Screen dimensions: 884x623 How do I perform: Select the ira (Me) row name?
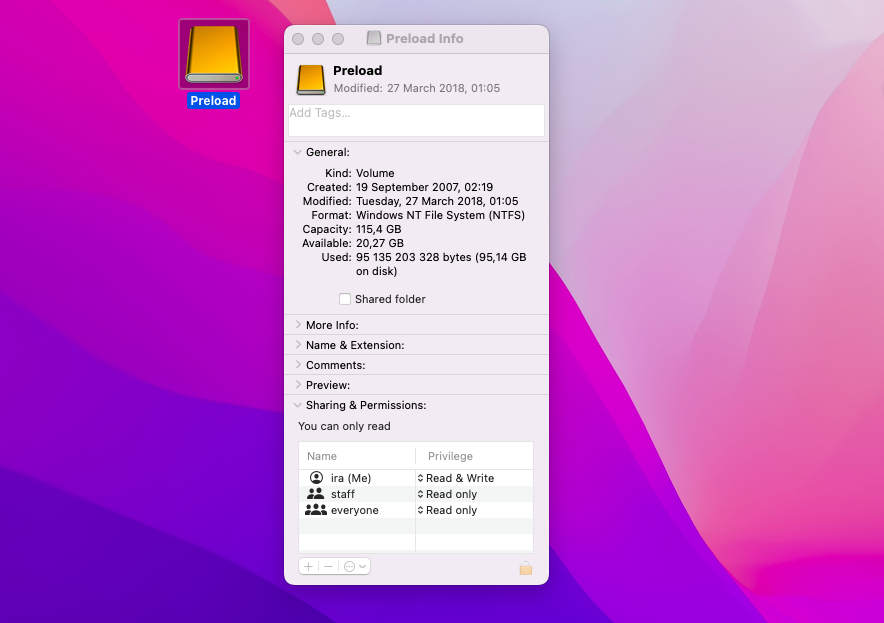coord(351,478)
